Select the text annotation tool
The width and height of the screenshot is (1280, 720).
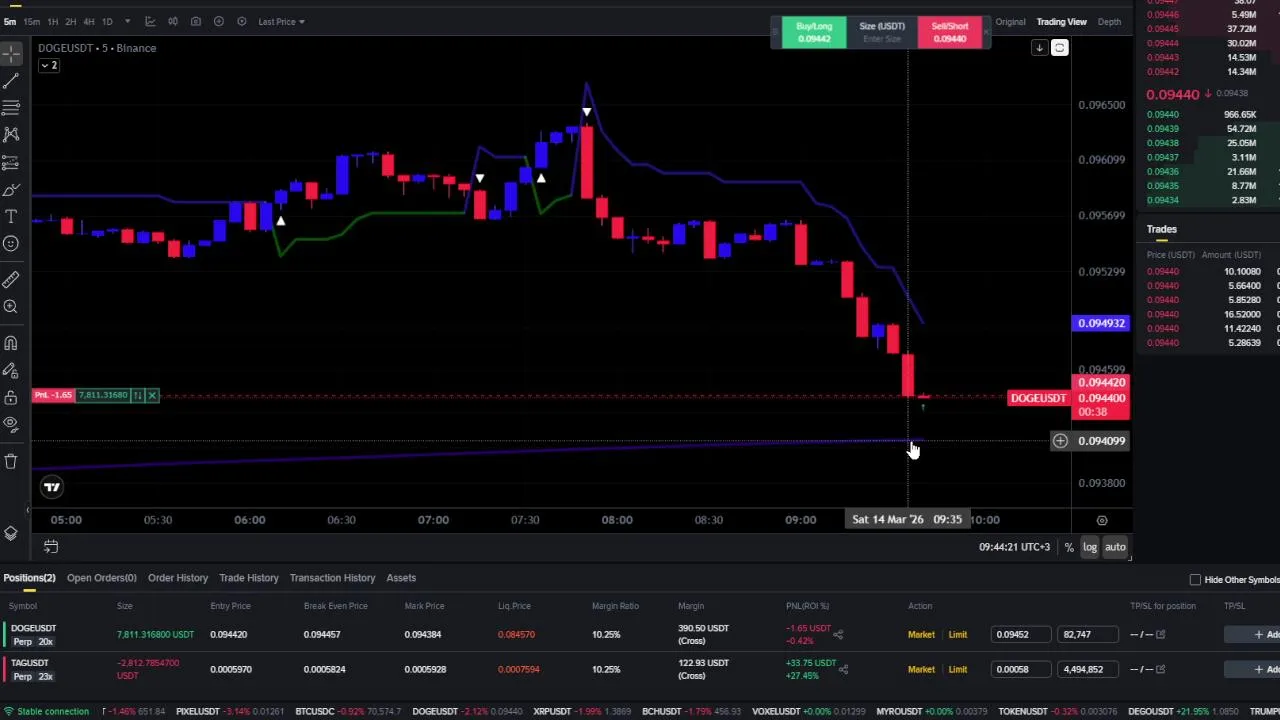tap(11, 216)
